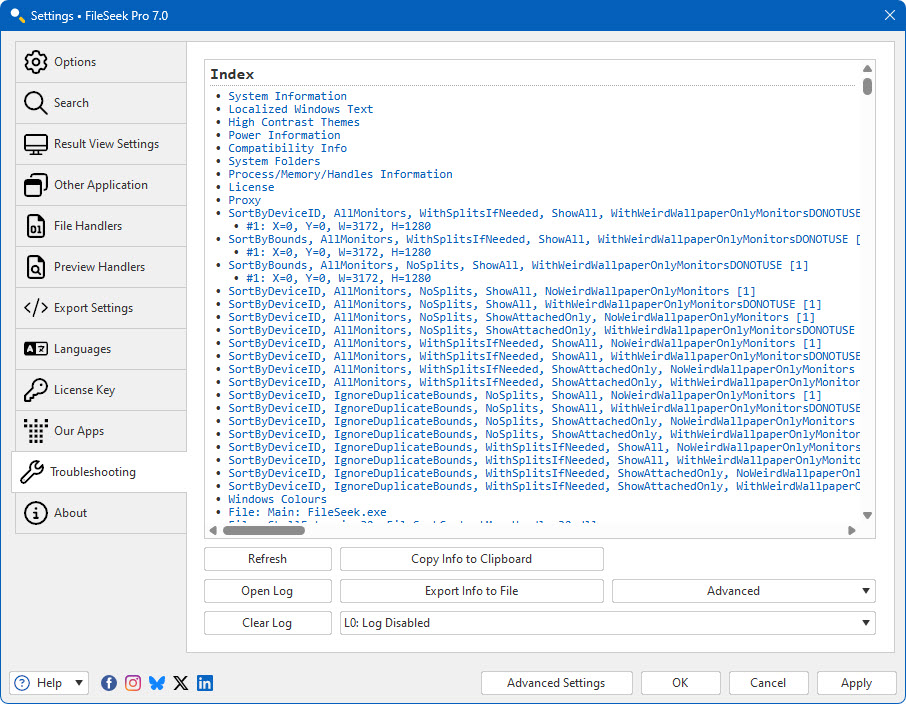This screenshot has height=704, width=906.
Task: Click the scroll right arrow
Action: (851, 531)
